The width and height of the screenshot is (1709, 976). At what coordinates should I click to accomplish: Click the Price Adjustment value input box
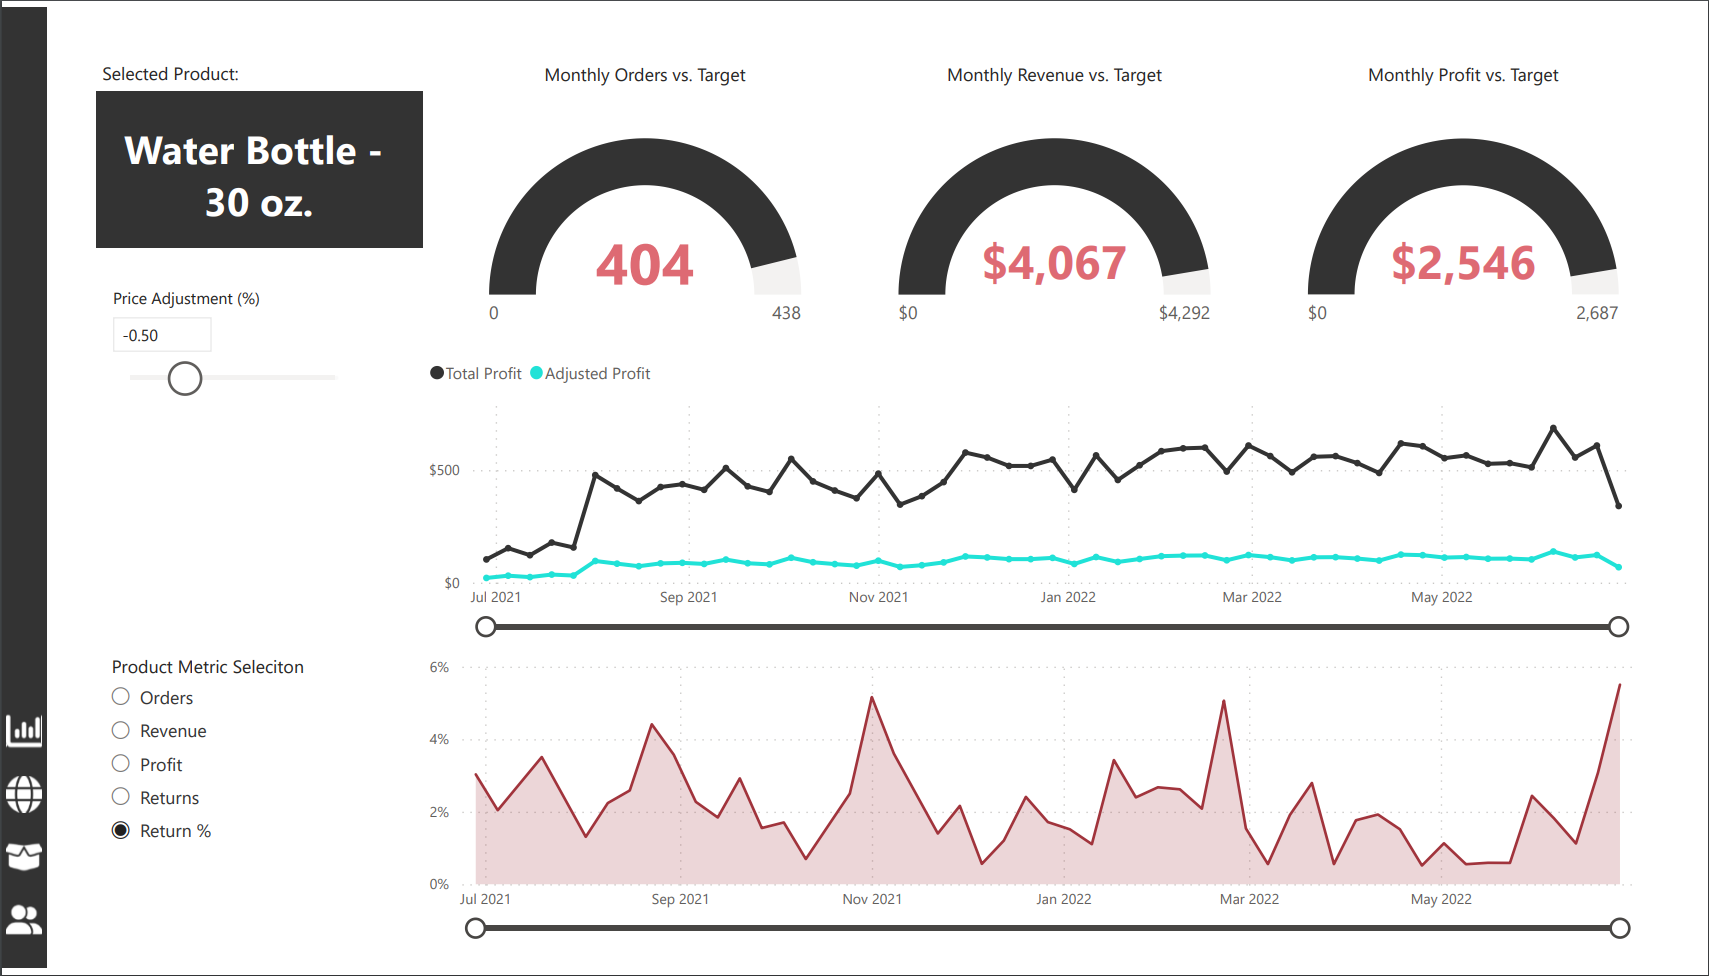coord(161,334)
